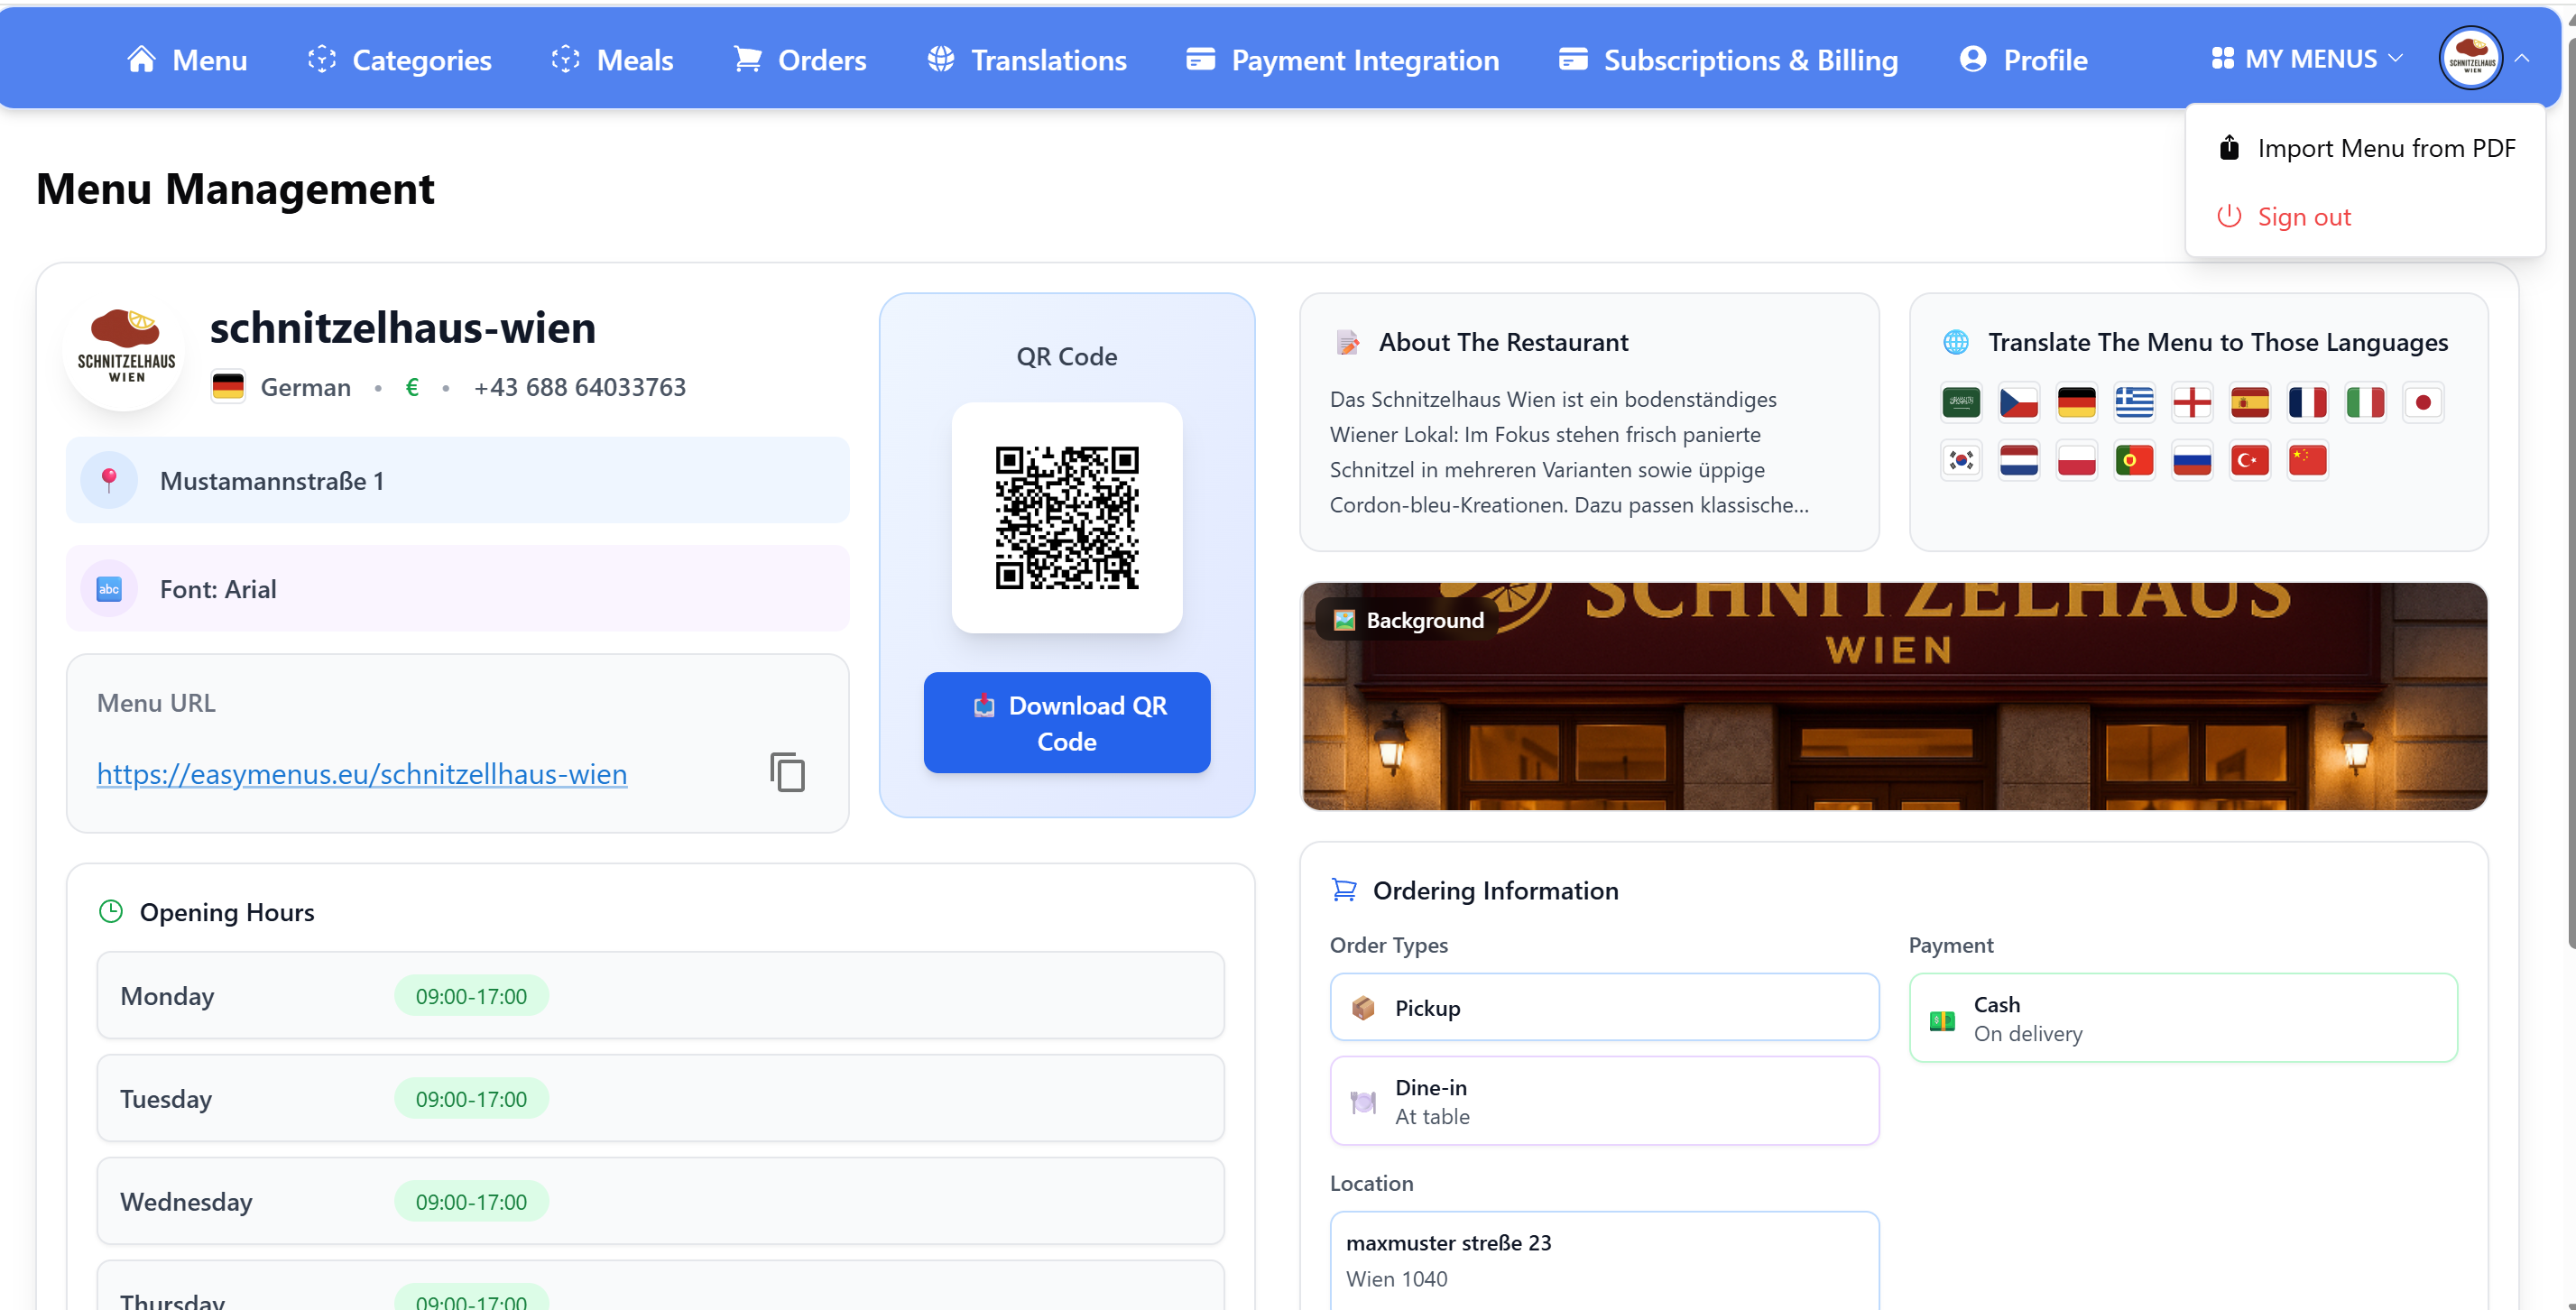Collapse the profile avatar menu chevron
The width and height of the screenshot is (2576, 1310).
click(x=2522, y=59)
